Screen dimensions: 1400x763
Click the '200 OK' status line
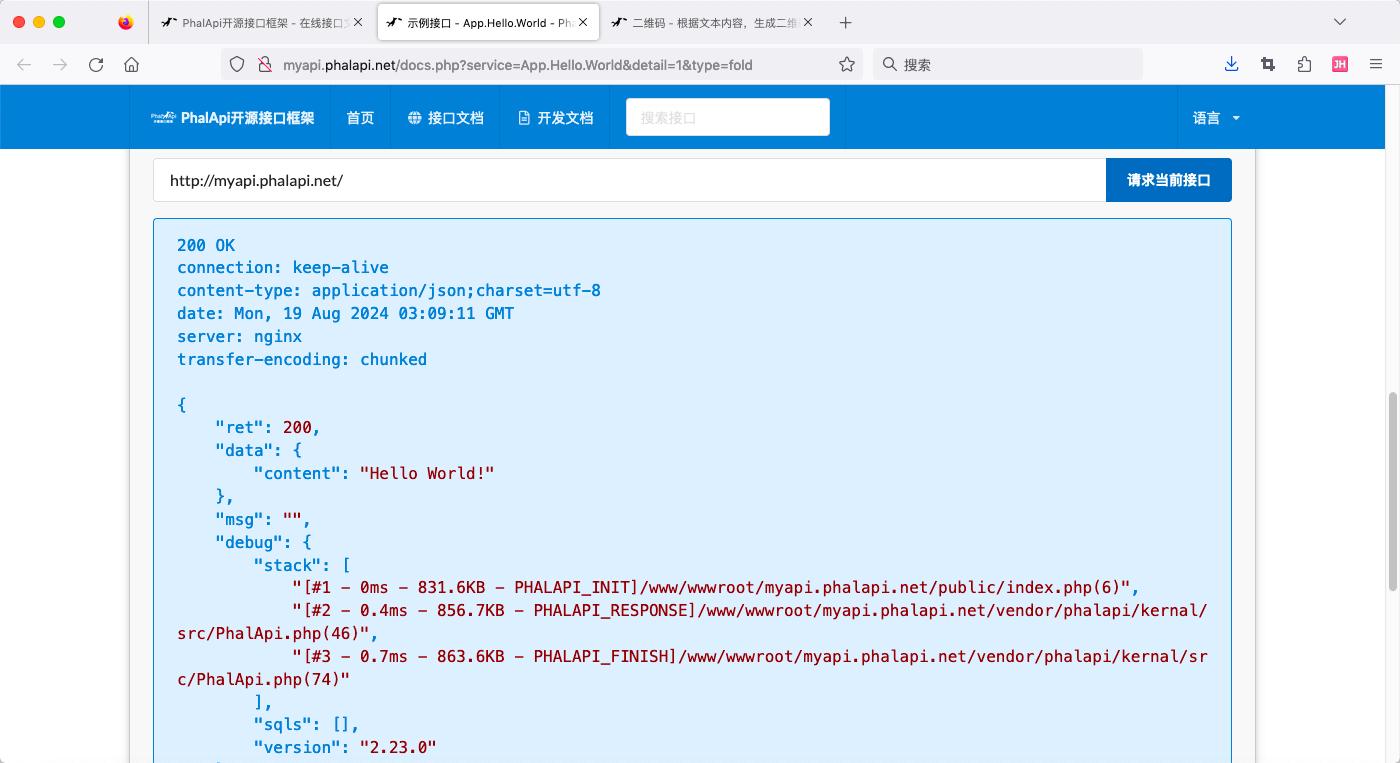(x=206, y=245)
